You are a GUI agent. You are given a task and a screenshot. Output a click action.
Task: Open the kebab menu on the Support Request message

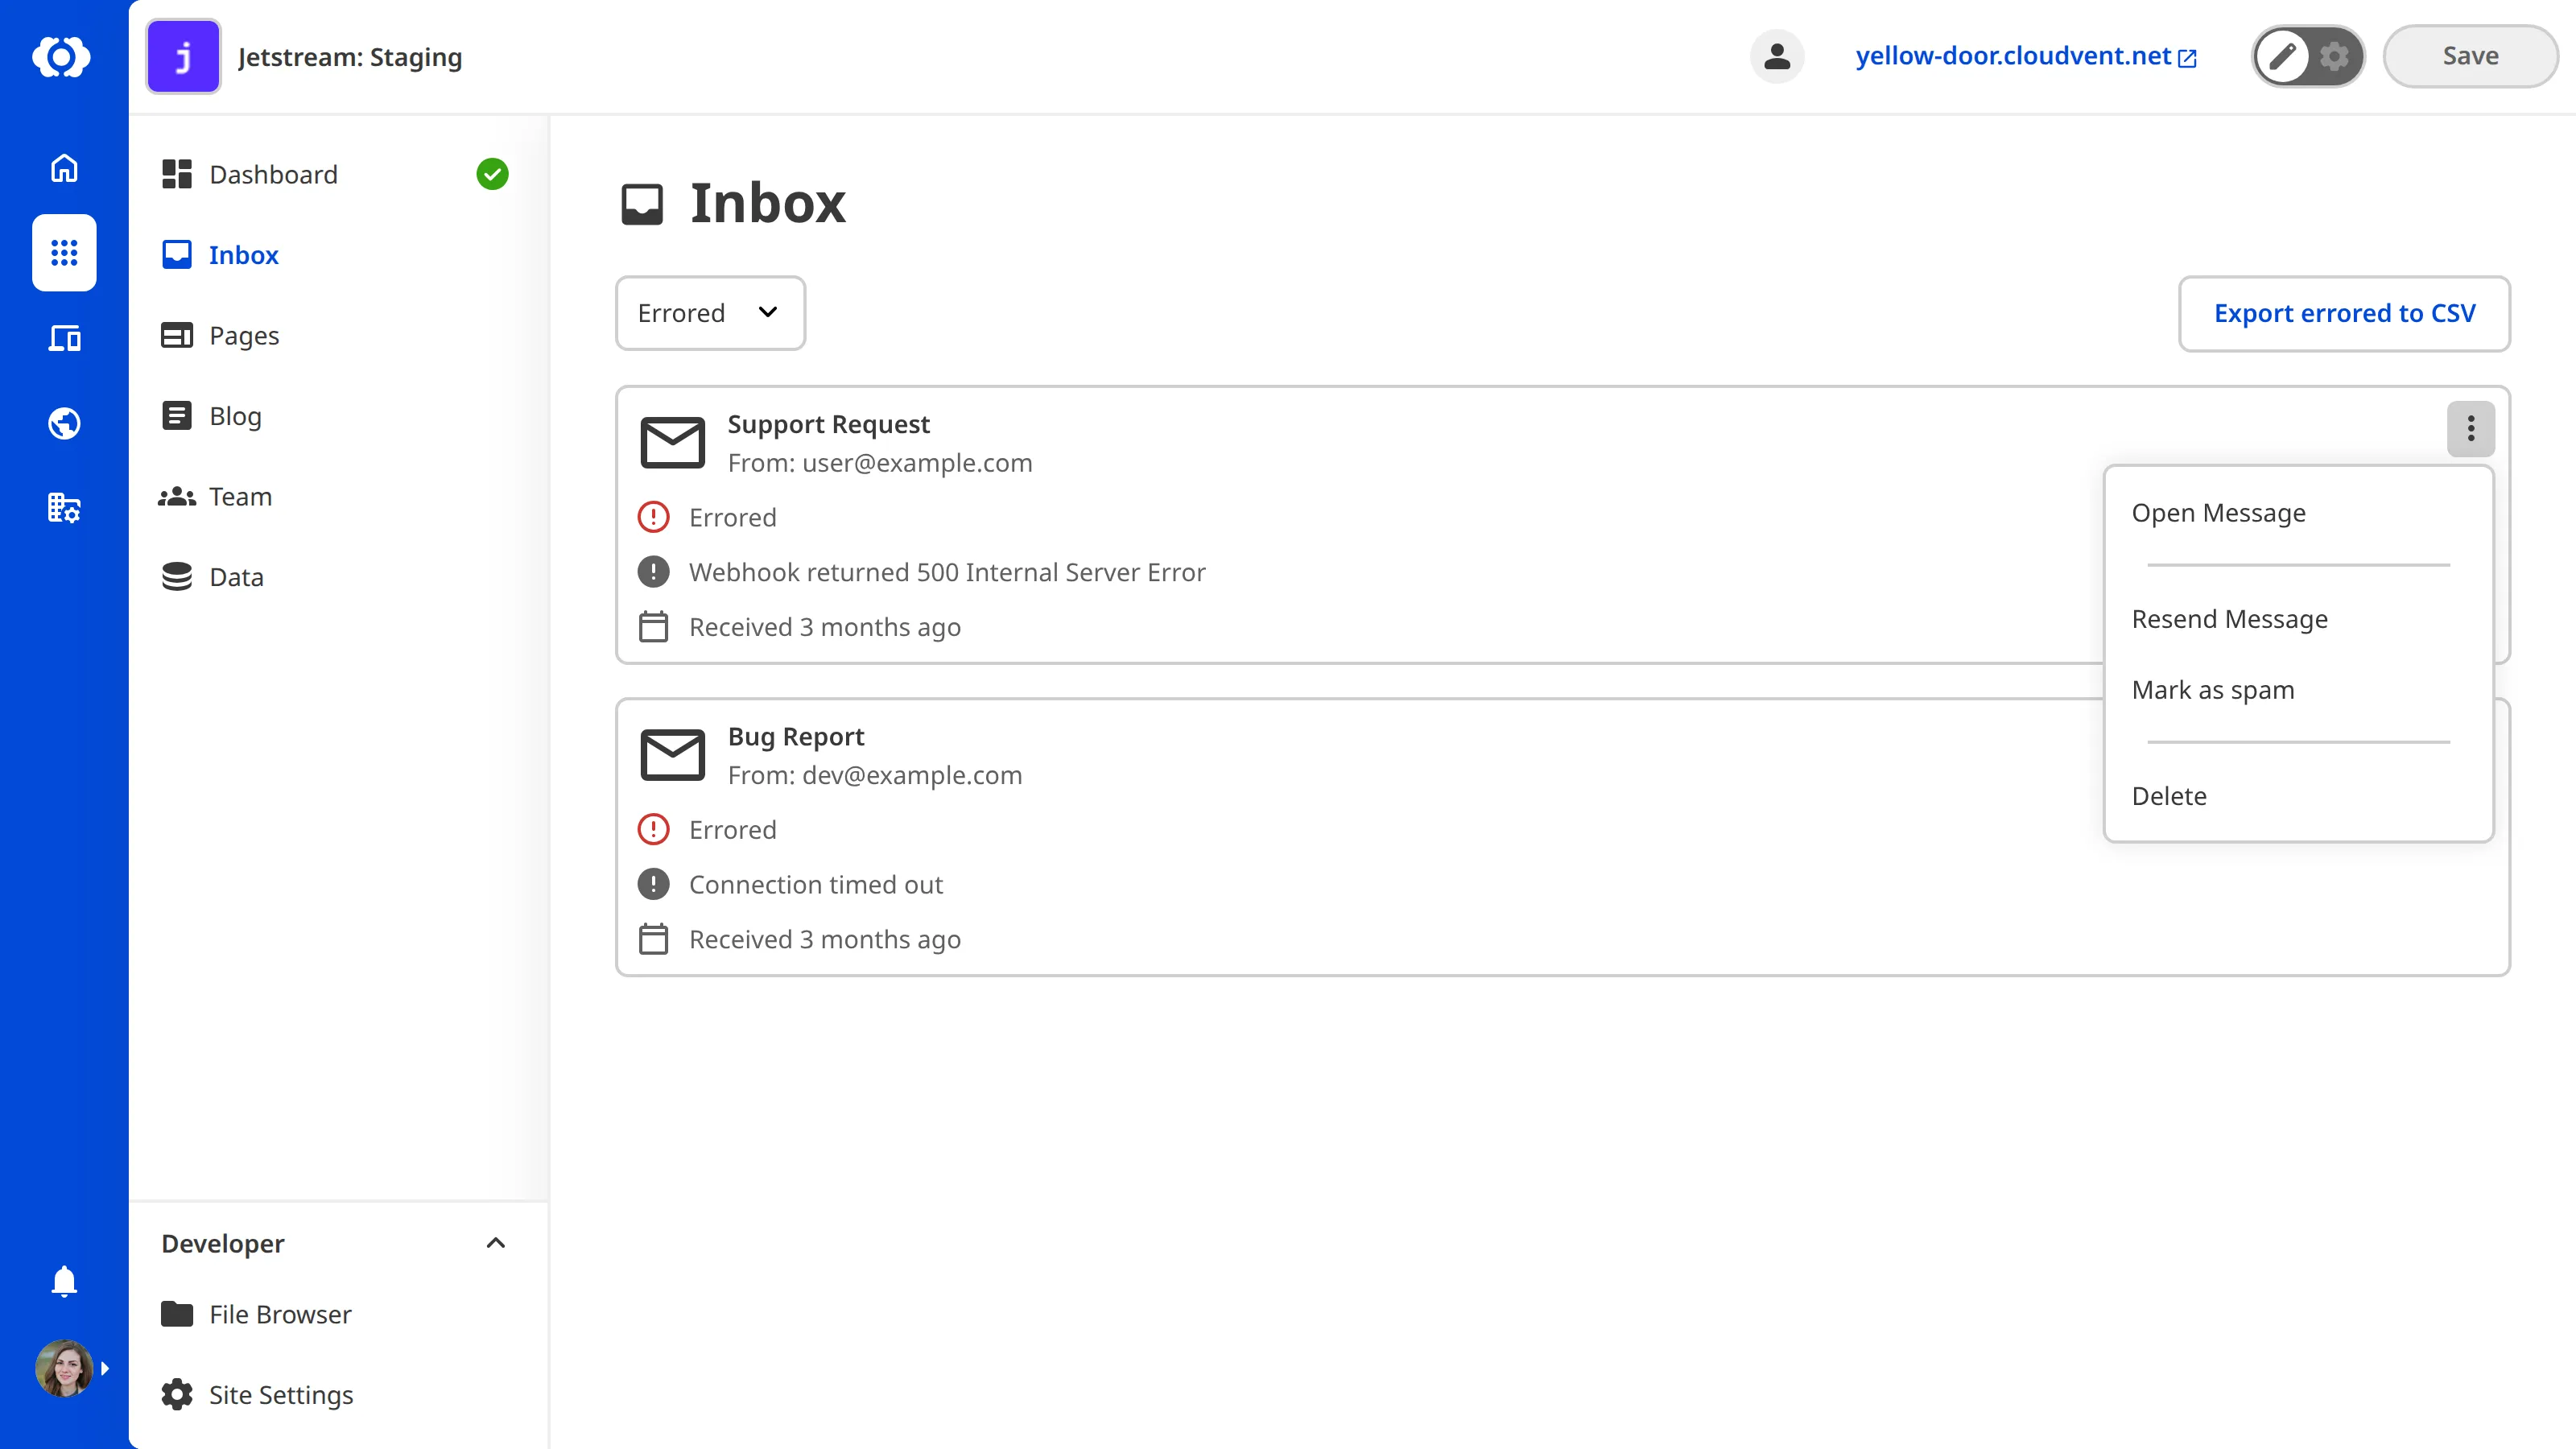2470,429
